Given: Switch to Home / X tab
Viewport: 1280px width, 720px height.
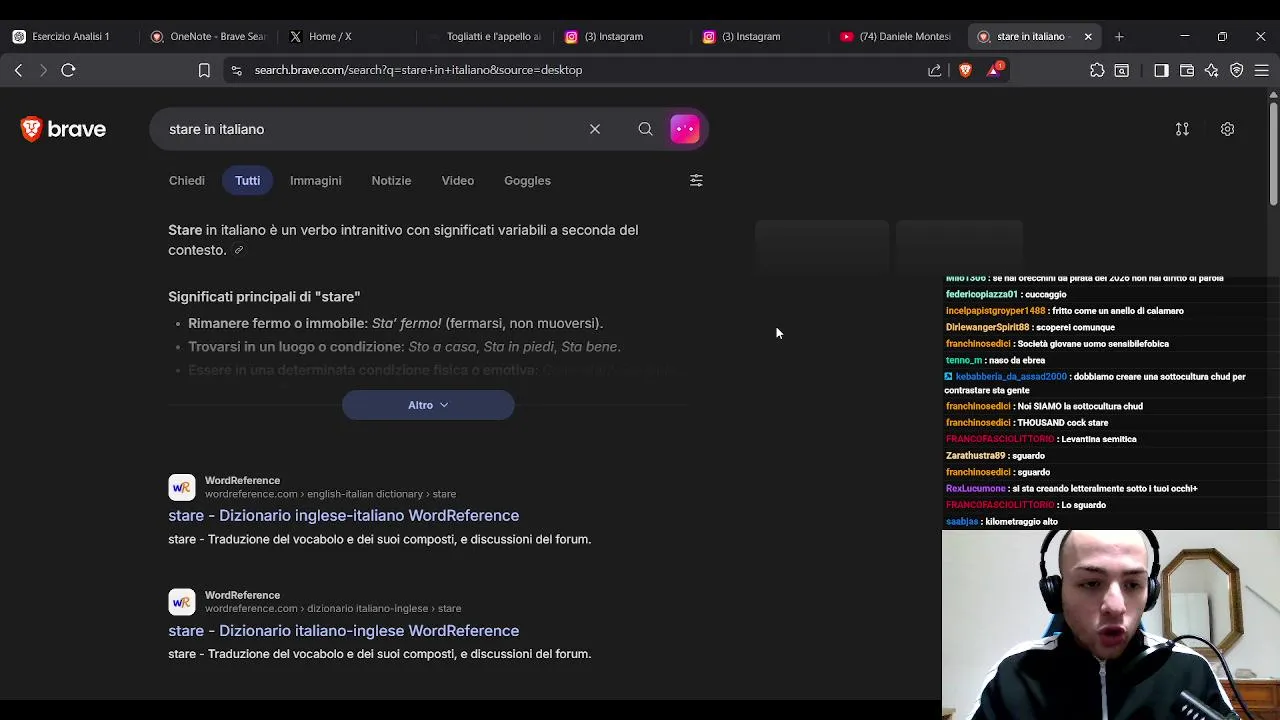Looking at the screenshot, I should point(330,36).
